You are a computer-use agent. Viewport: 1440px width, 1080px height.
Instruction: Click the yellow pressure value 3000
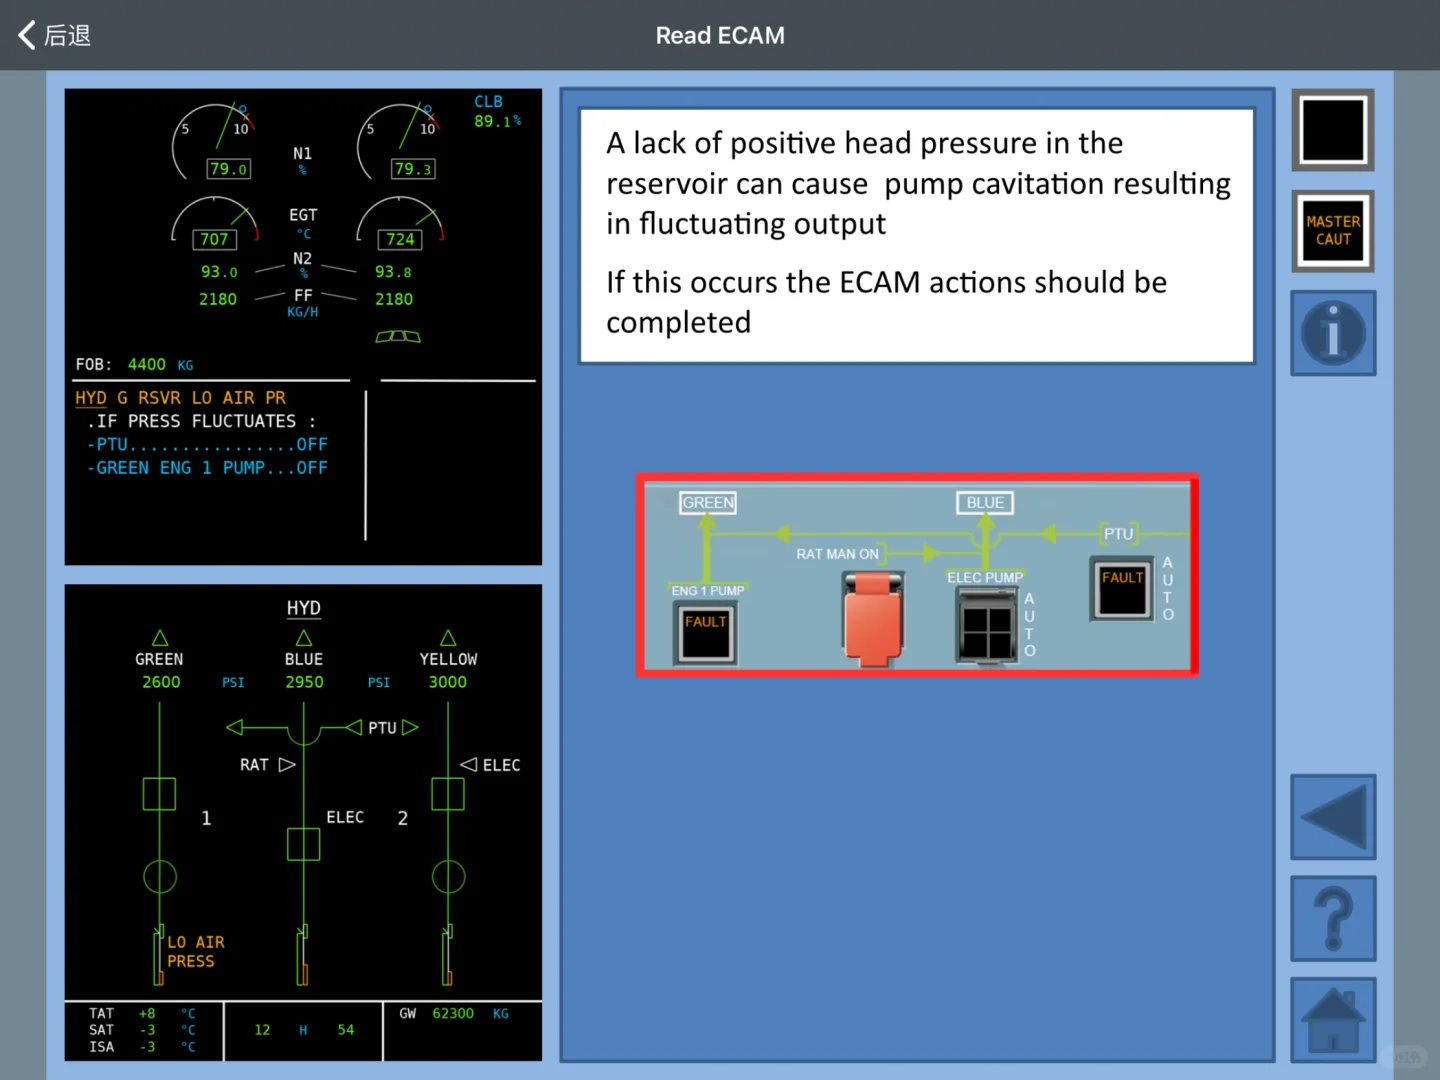[x=448, y=682]
